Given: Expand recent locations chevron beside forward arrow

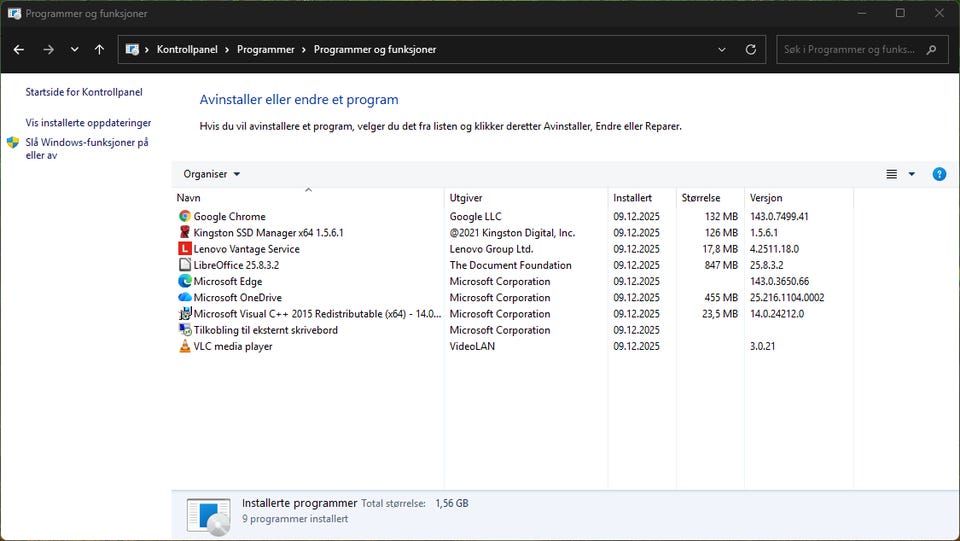Looking at the screenshot, I should (x=74, y=49).
